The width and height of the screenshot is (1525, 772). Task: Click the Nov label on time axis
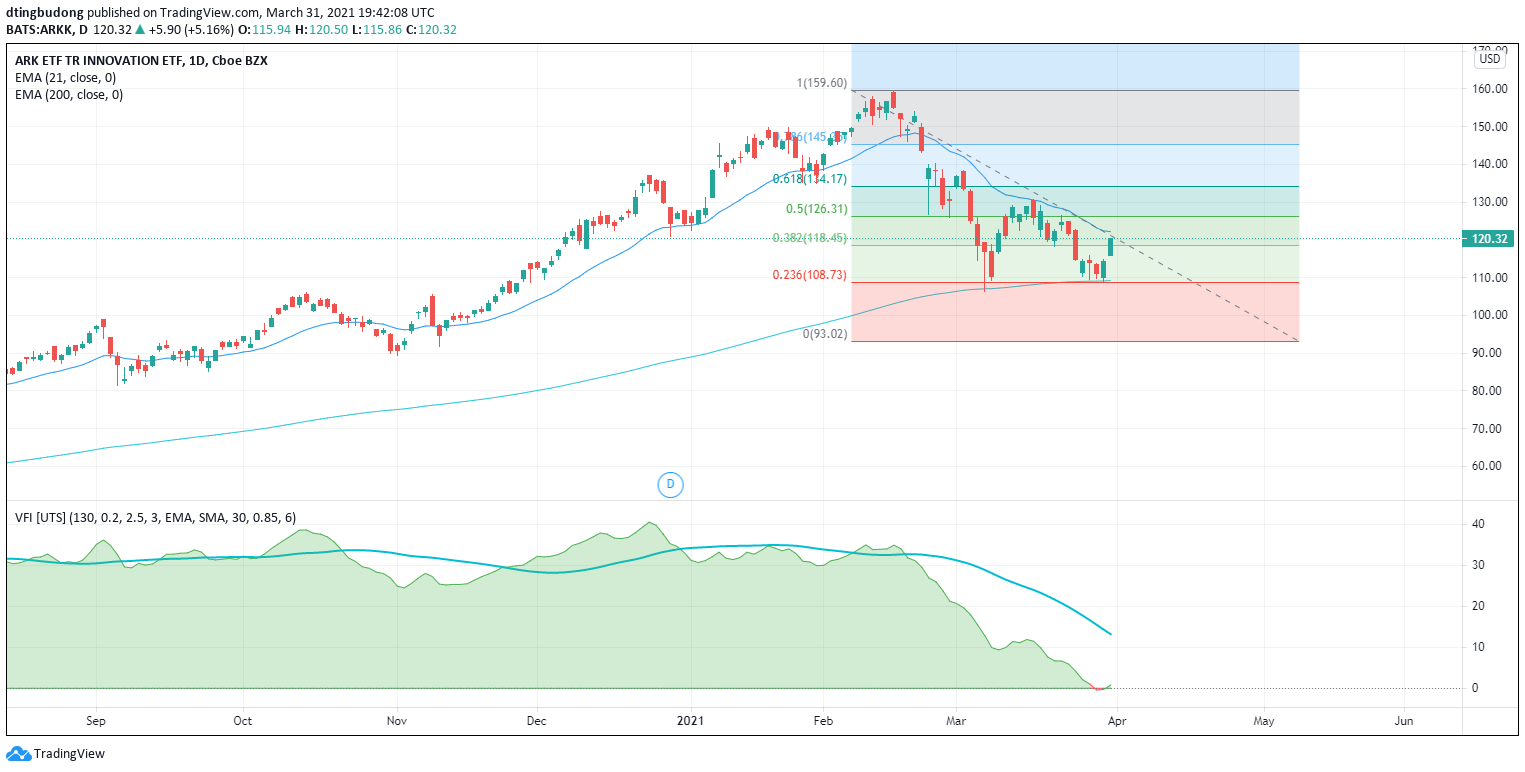click(x=397, y=720)
